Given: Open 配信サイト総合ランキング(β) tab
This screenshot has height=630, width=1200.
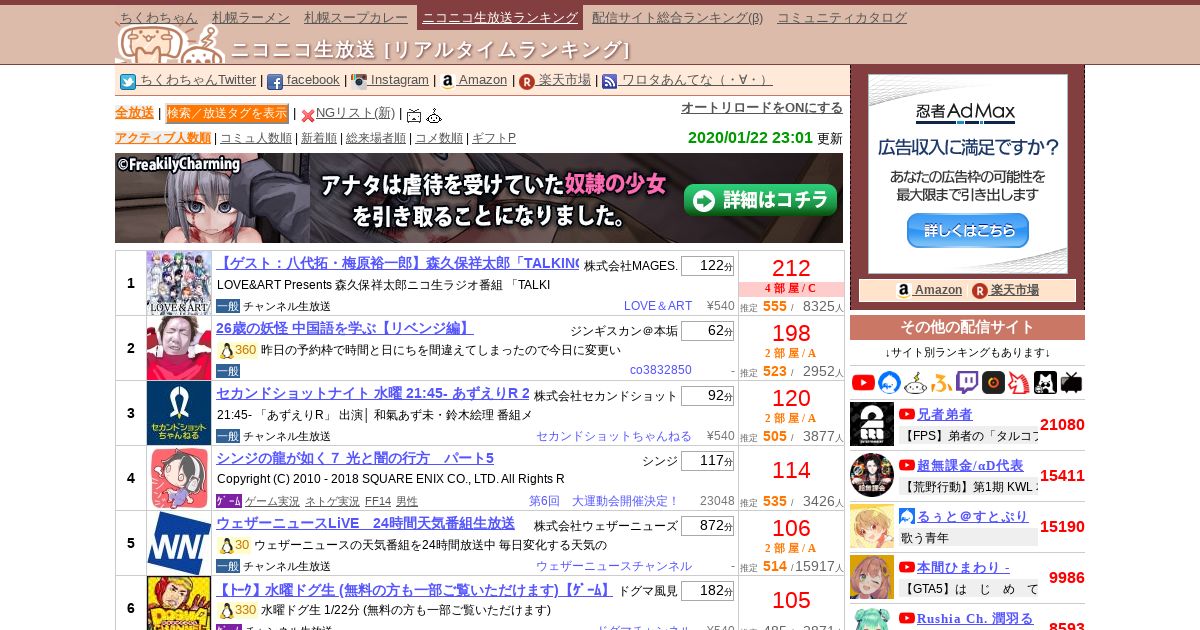Looking at the screenshot, I should click(677, 17).
